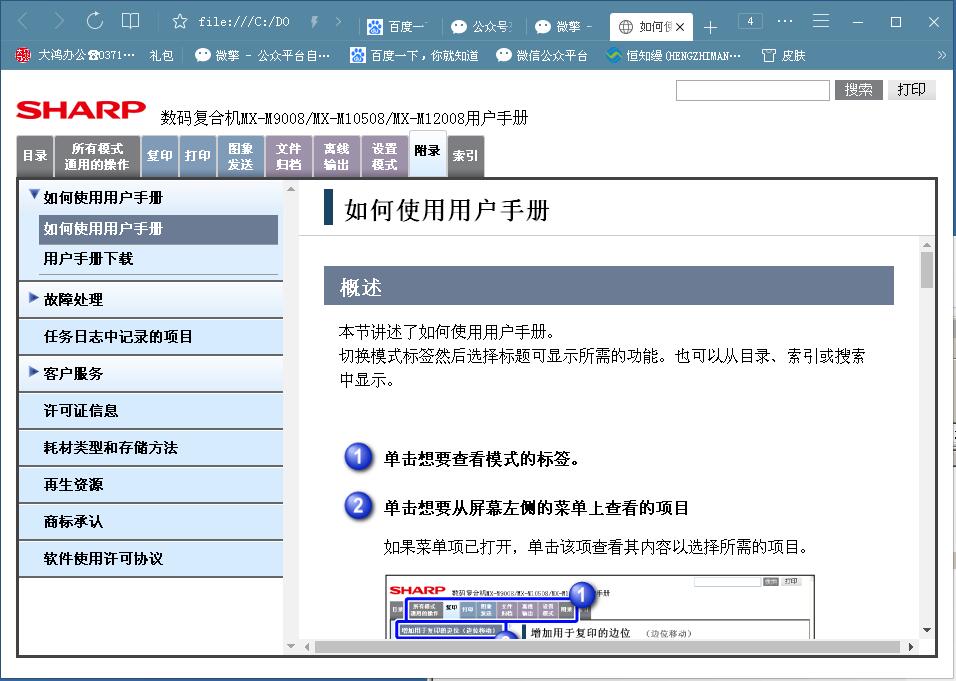Open 耗材类型和存储方法 item

[x=151, y=448]
